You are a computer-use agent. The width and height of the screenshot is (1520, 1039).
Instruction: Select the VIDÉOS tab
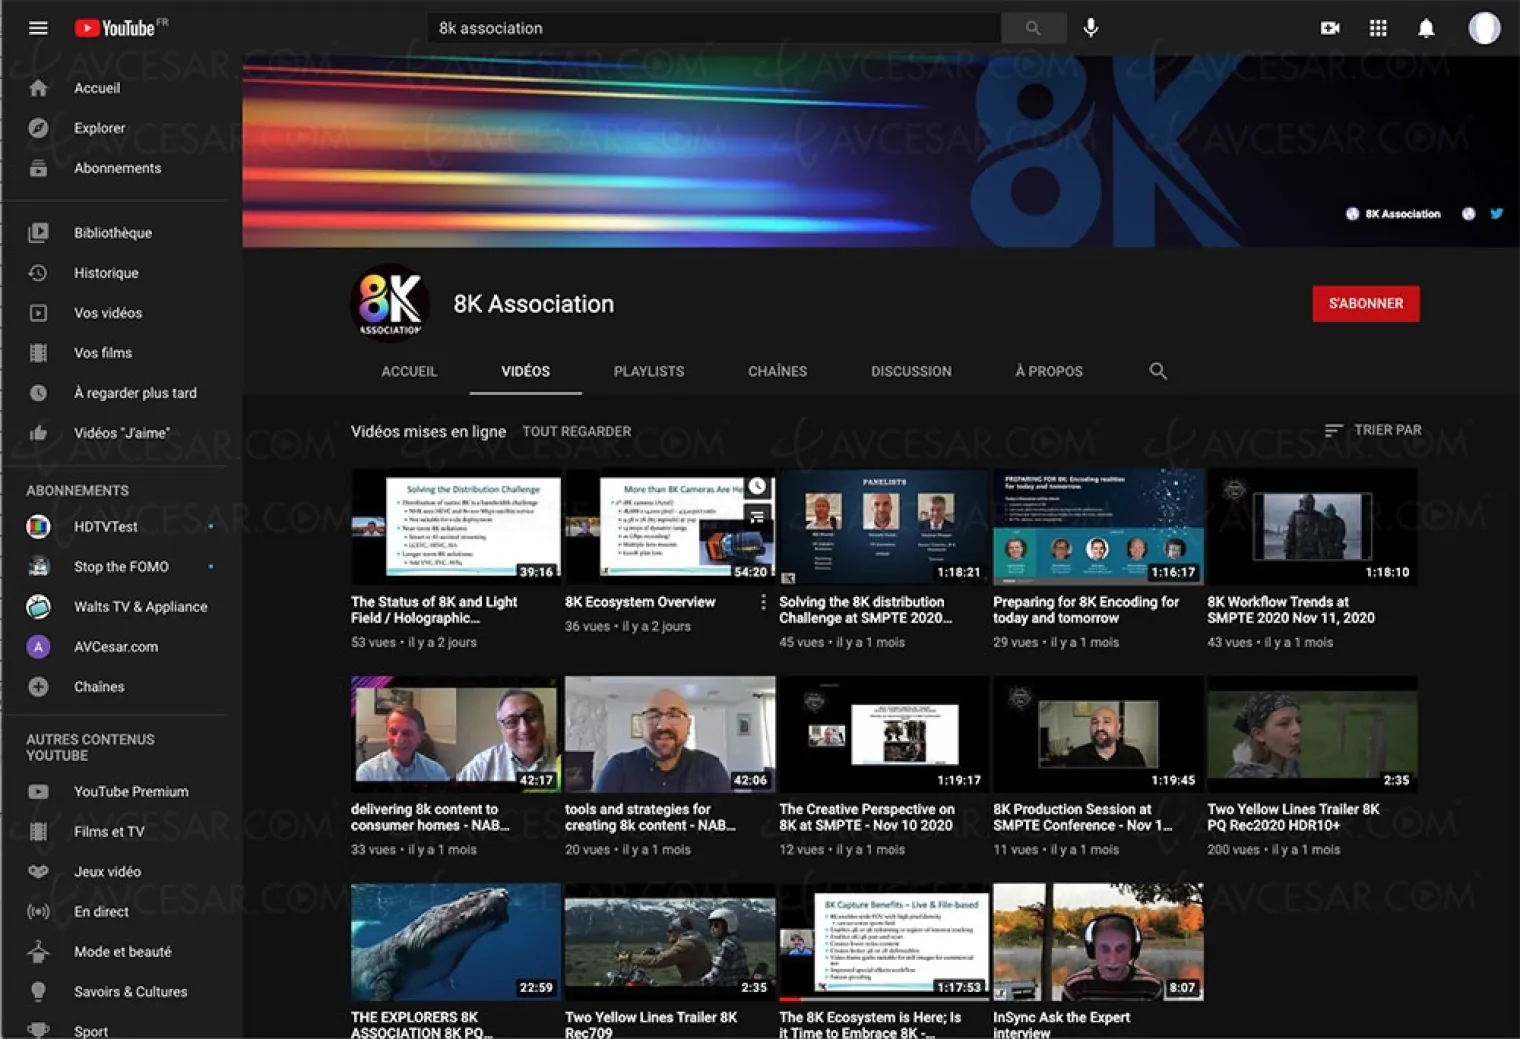coord(525,371)
